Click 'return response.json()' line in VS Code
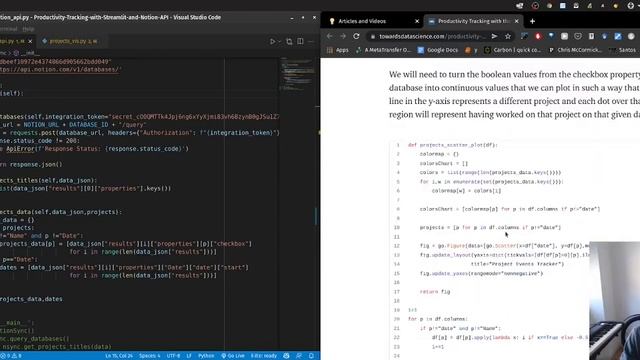 (31, 164)
